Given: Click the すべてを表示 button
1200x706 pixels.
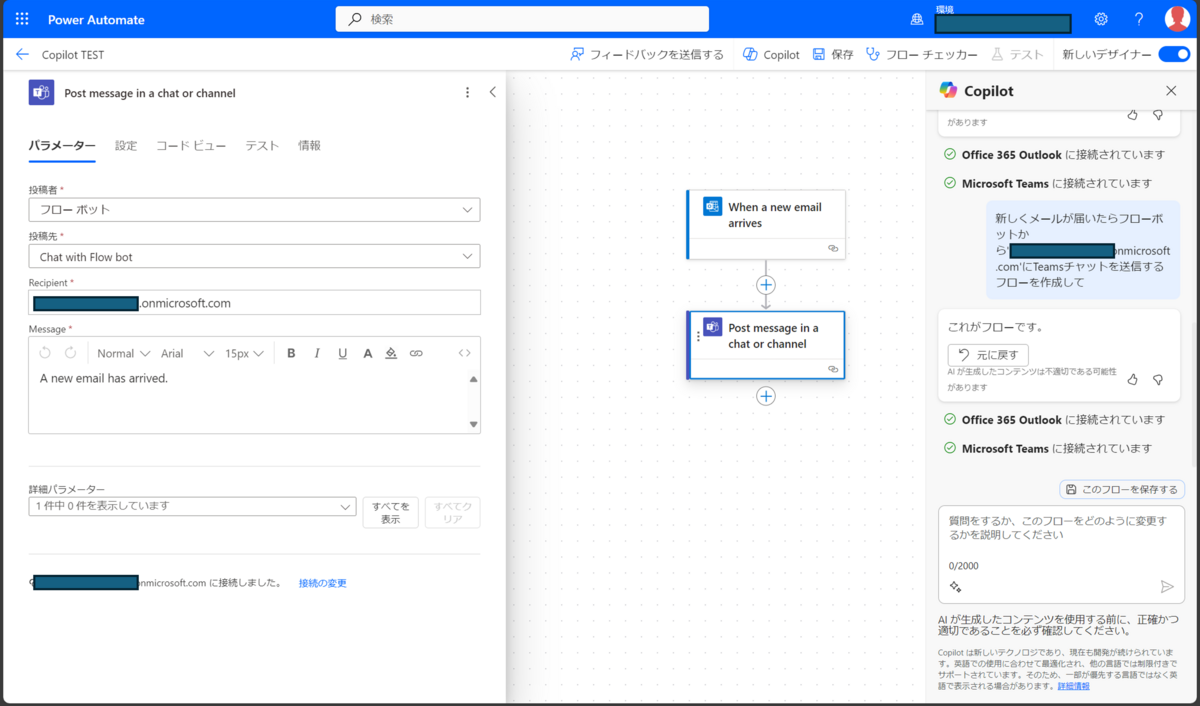Looking at the screenshot, I should tap(390, 512).
